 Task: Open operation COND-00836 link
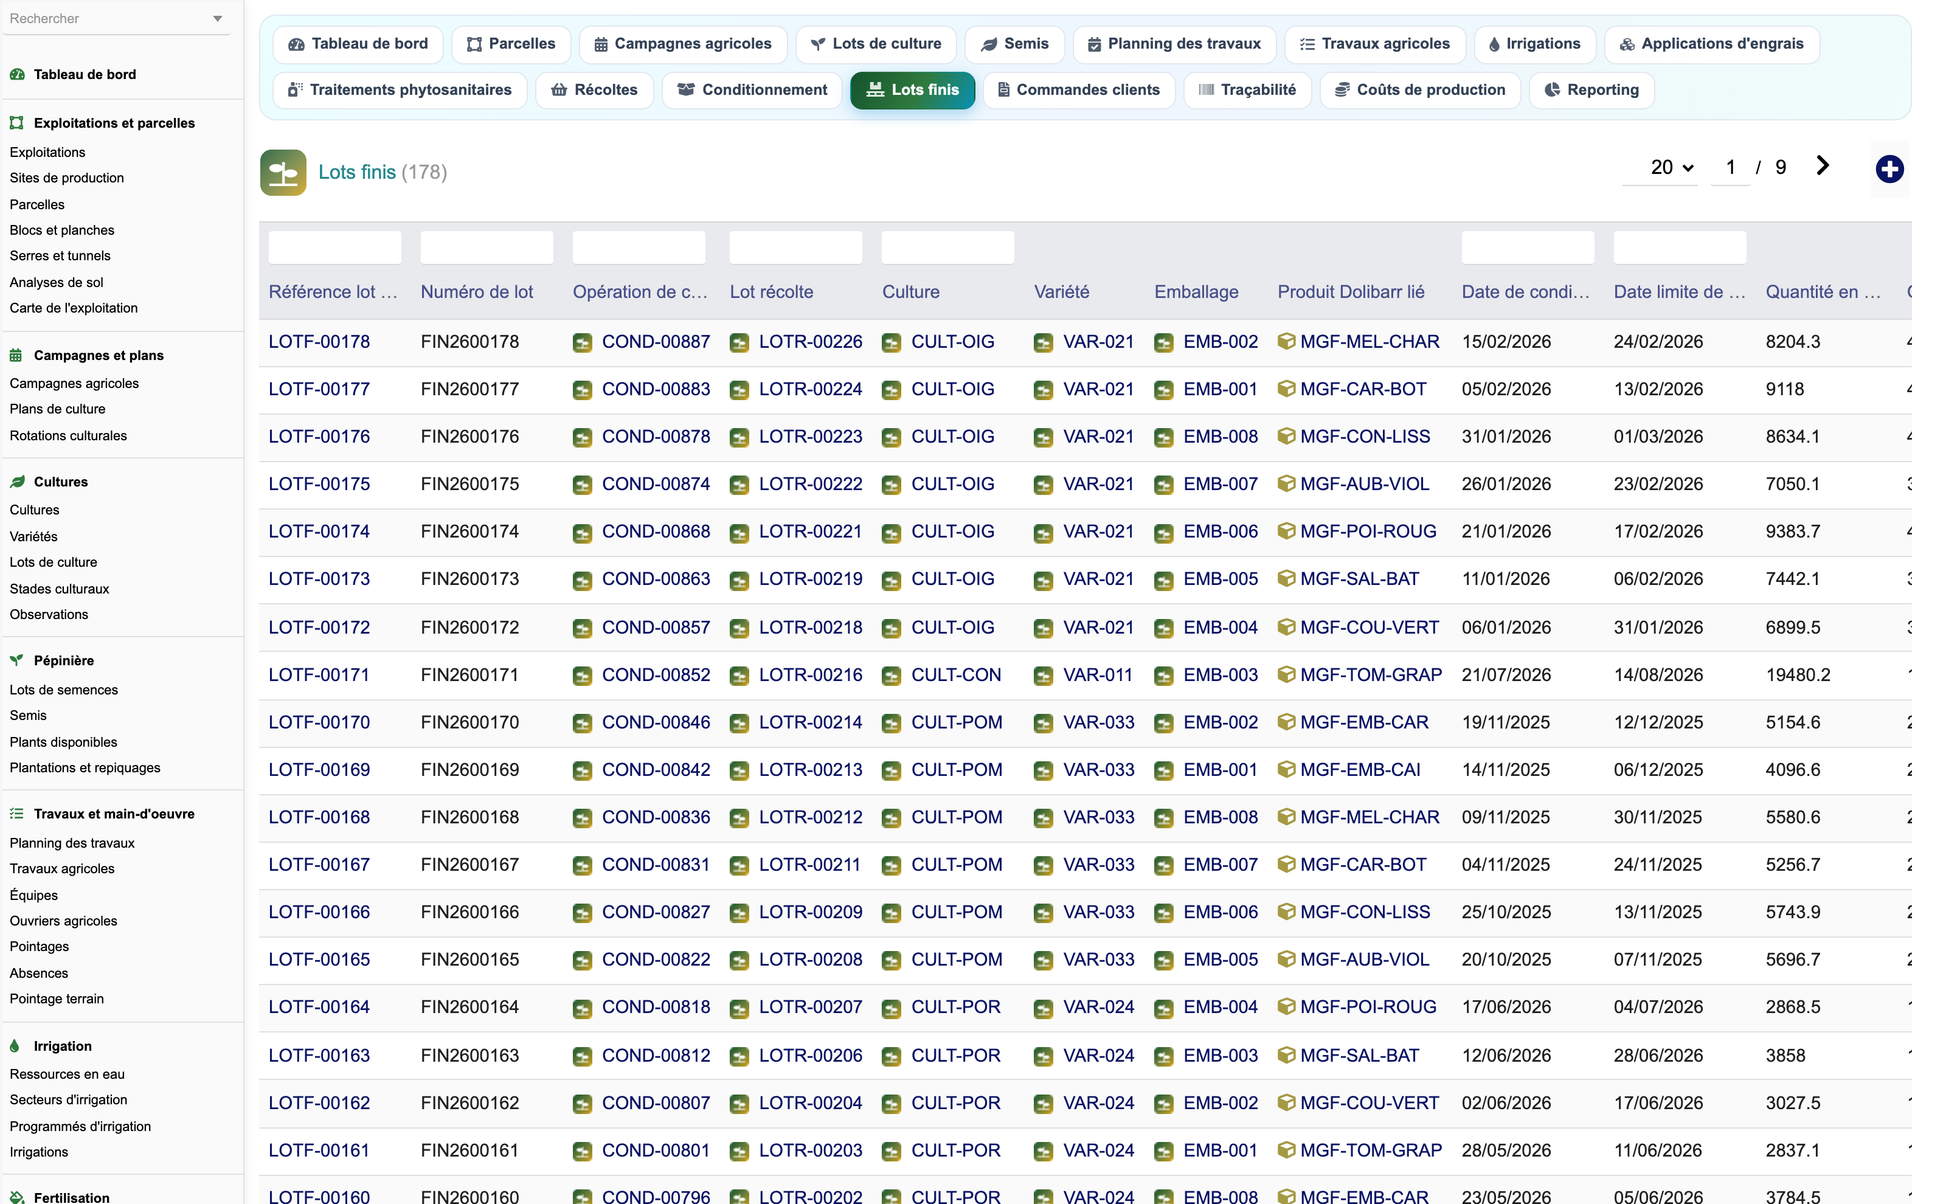[x=656, y=817]
